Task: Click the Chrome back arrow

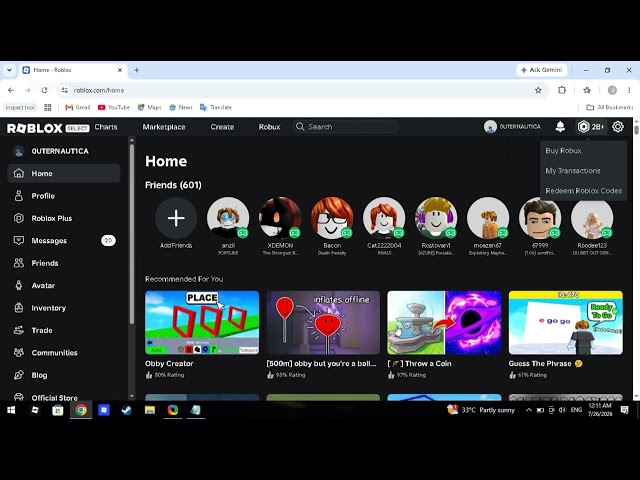Action: coord(11,90)
